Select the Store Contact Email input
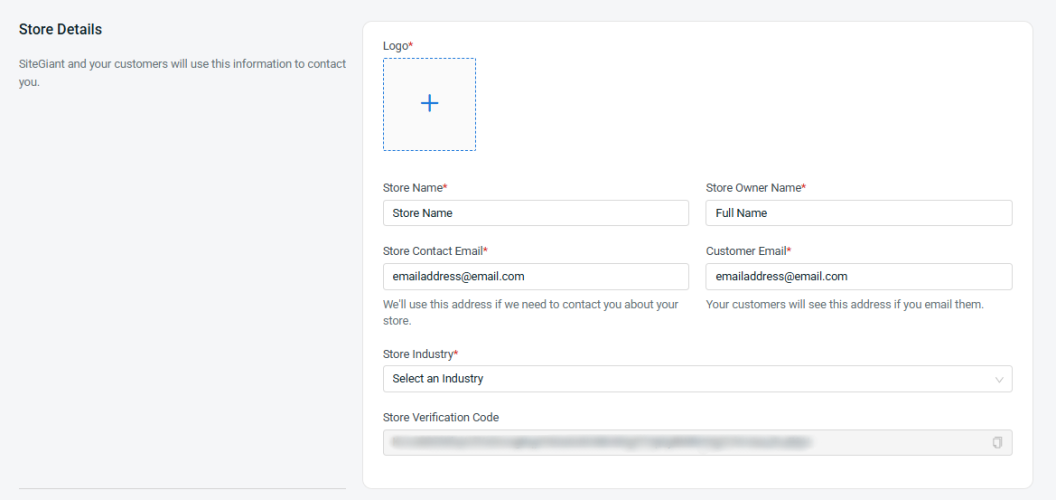The image size is (1056, 500). pyautogui.click(x=535, y=276)
